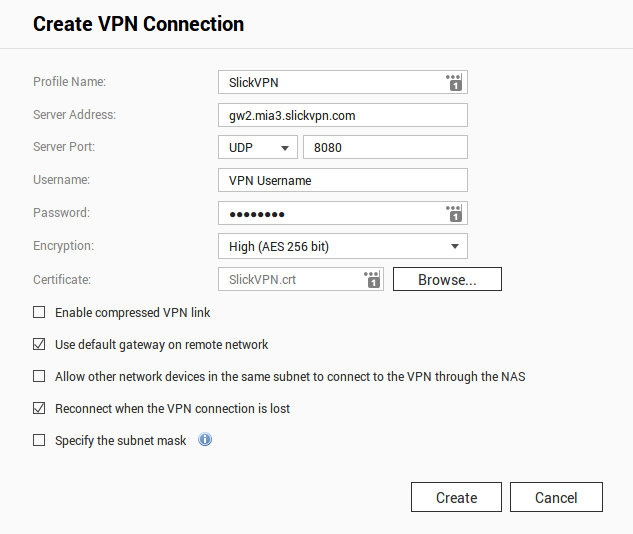Disable Reconnect when VPN connection is lost
633x534 pixels.
pos(39,408)
